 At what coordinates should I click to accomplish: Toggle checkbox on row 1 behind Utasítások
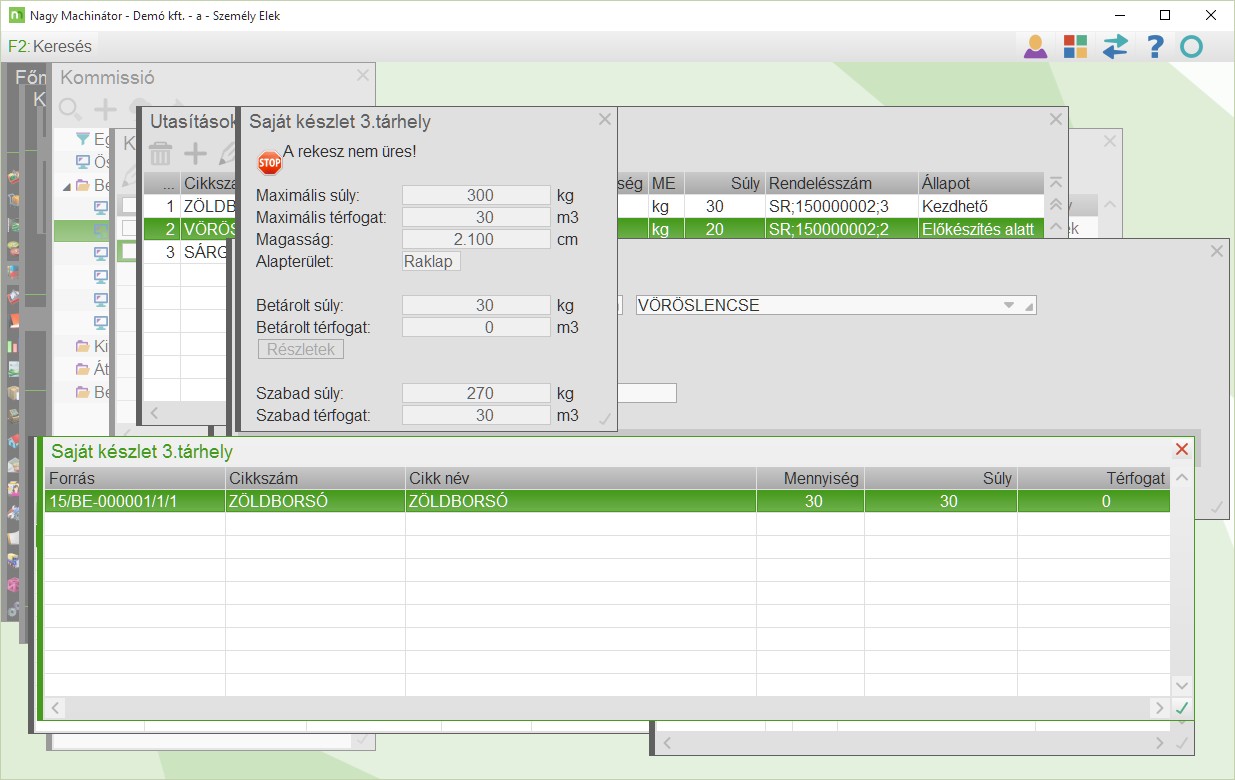(x=129, y=206)
